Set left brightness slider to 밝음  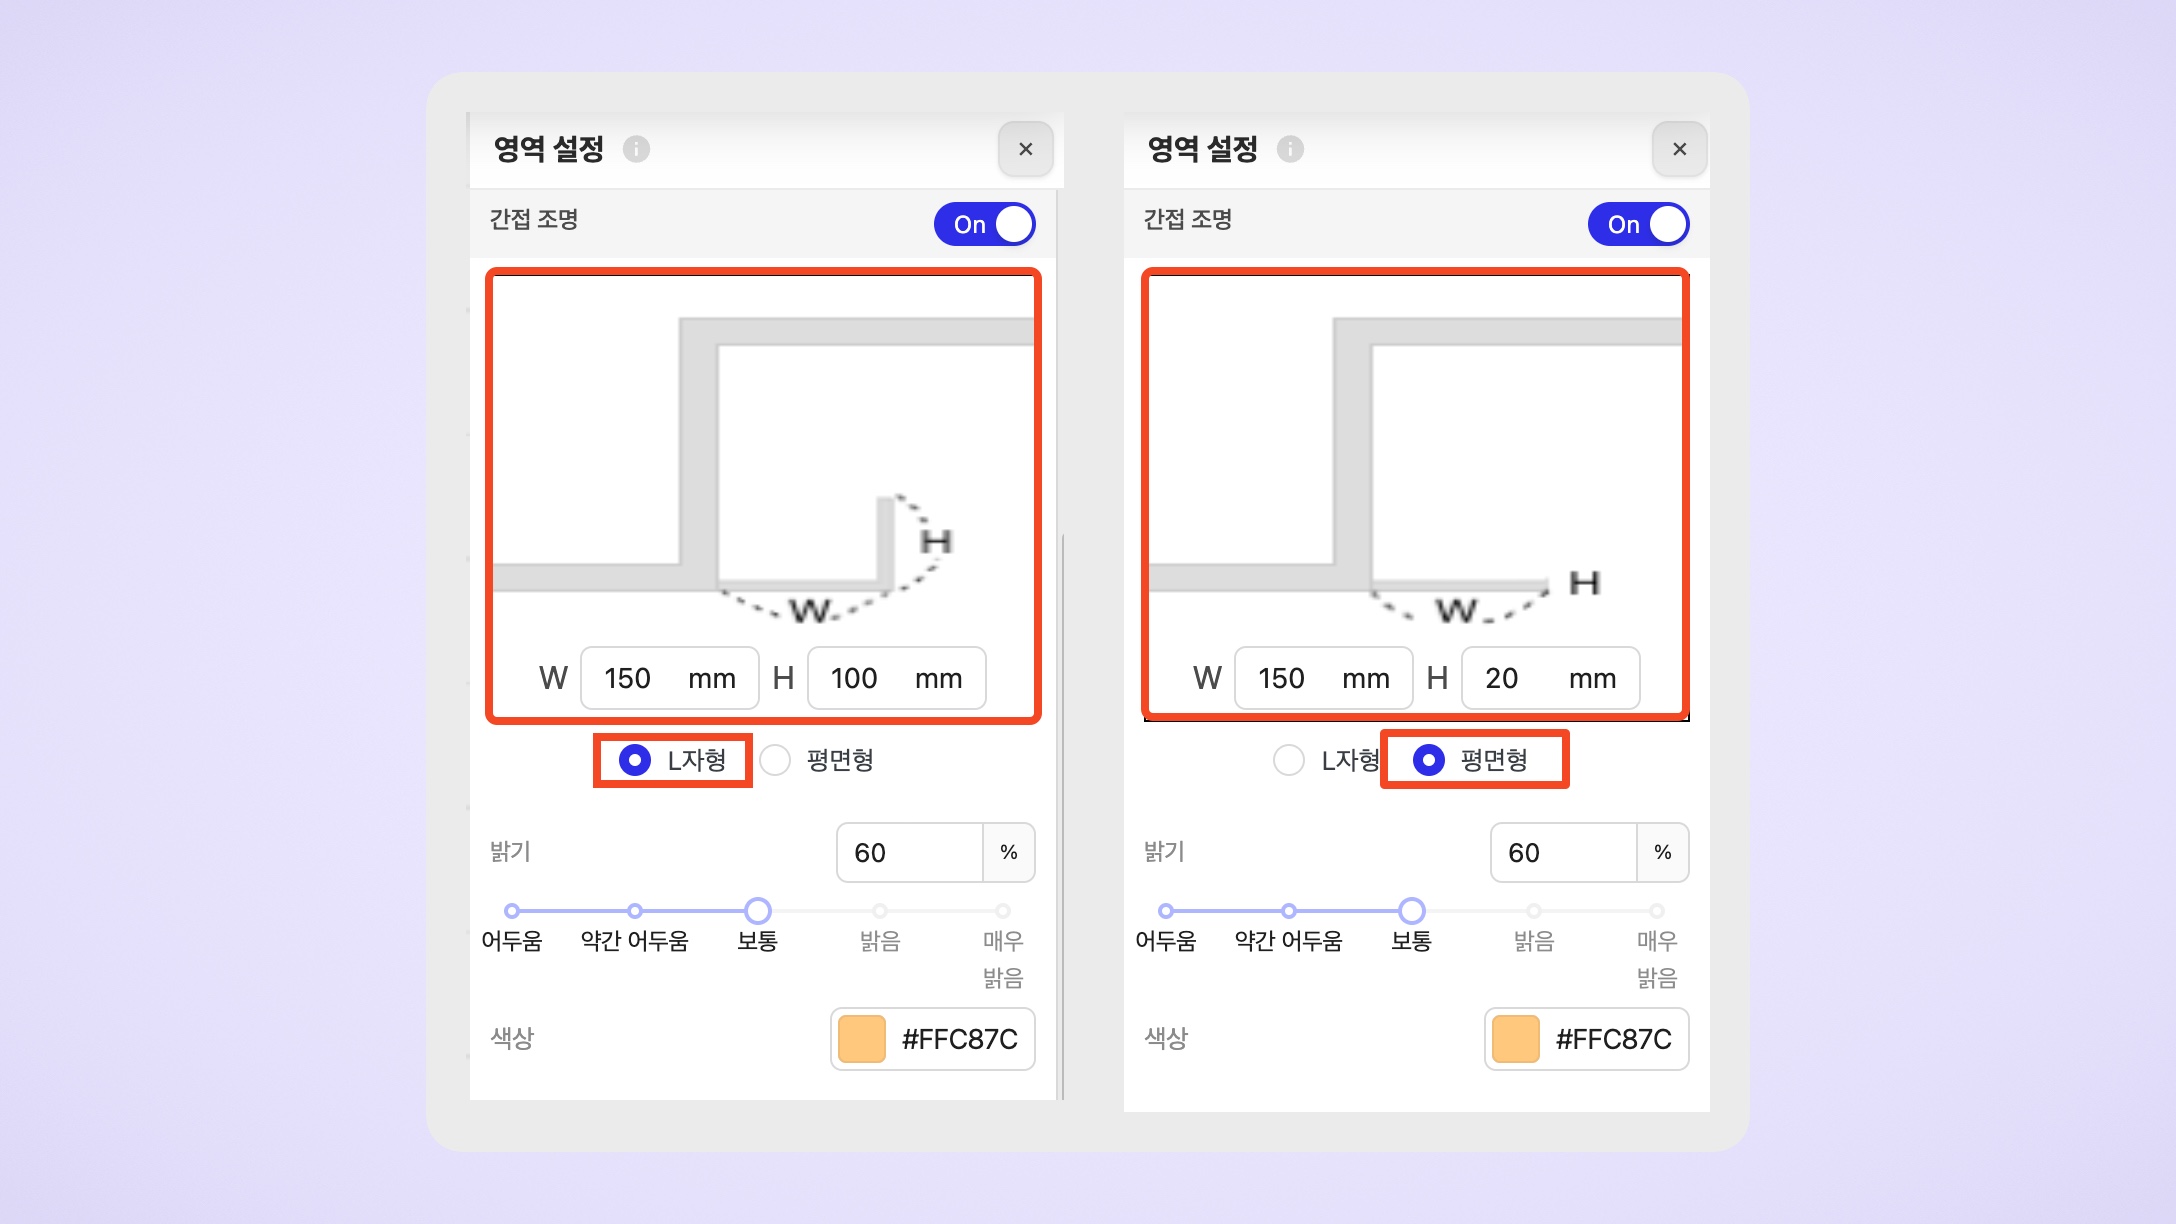880,911
